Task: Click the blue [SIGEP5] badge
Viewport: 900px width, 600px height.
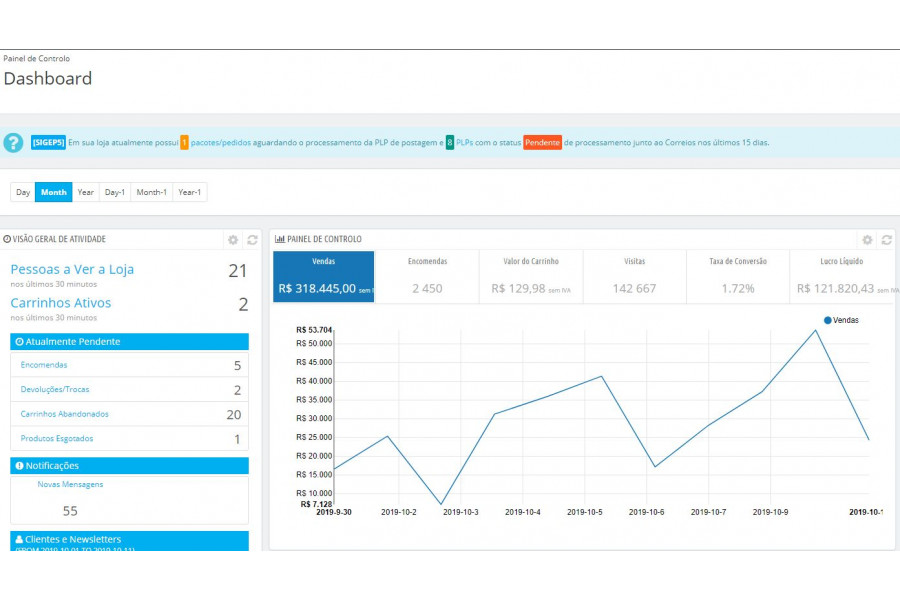Action: click(48, 142)
